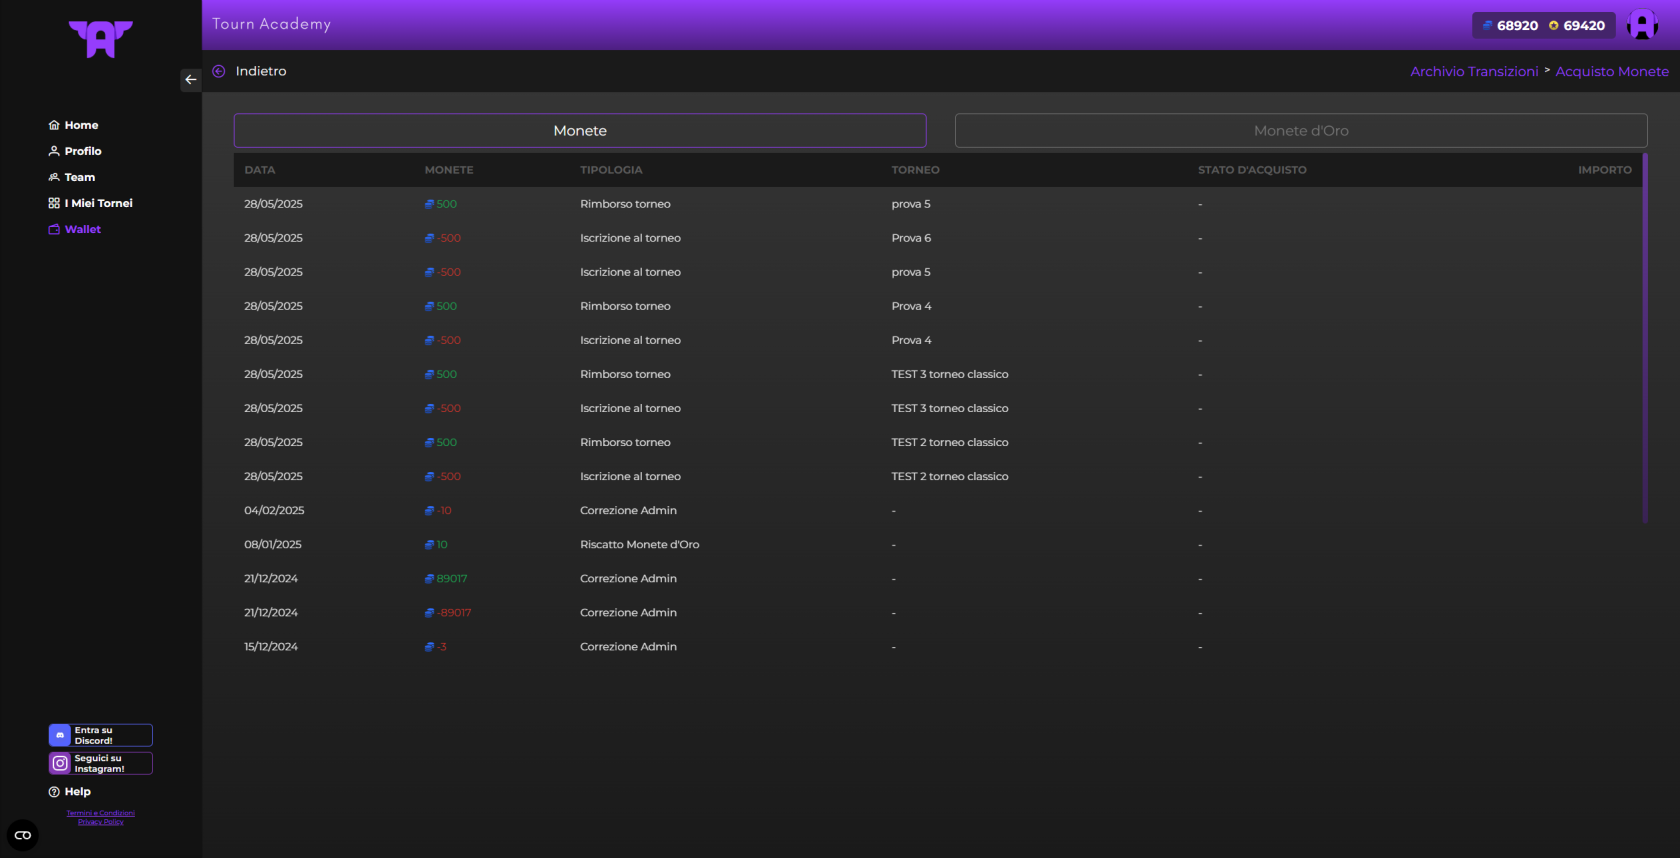Open the user avatar profile icon
The width and height of the screenshot is (1680, 858).
point(1642,25)
